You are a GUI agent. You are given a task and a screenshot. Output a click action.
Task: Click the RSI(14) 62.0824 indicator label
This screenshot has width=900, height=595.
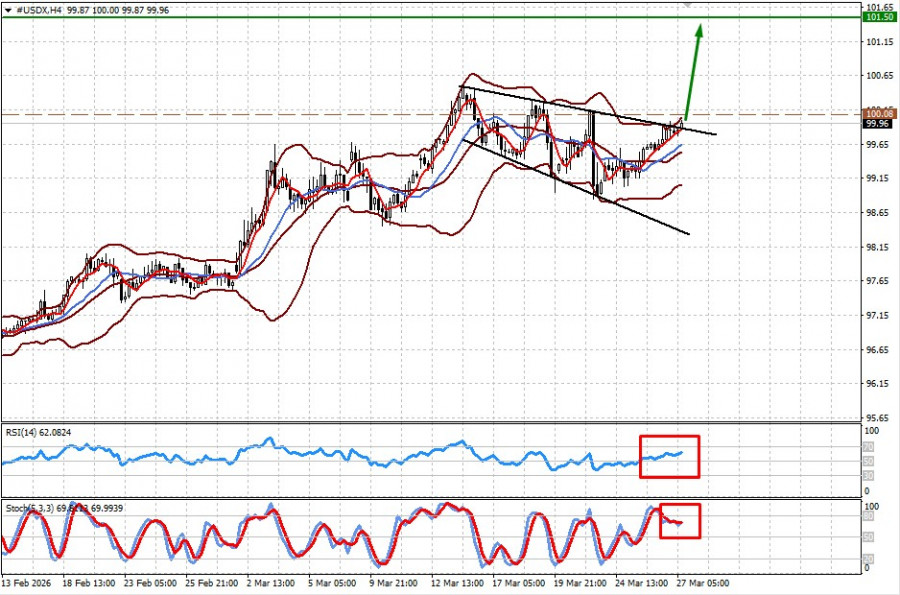coord(40,432)
